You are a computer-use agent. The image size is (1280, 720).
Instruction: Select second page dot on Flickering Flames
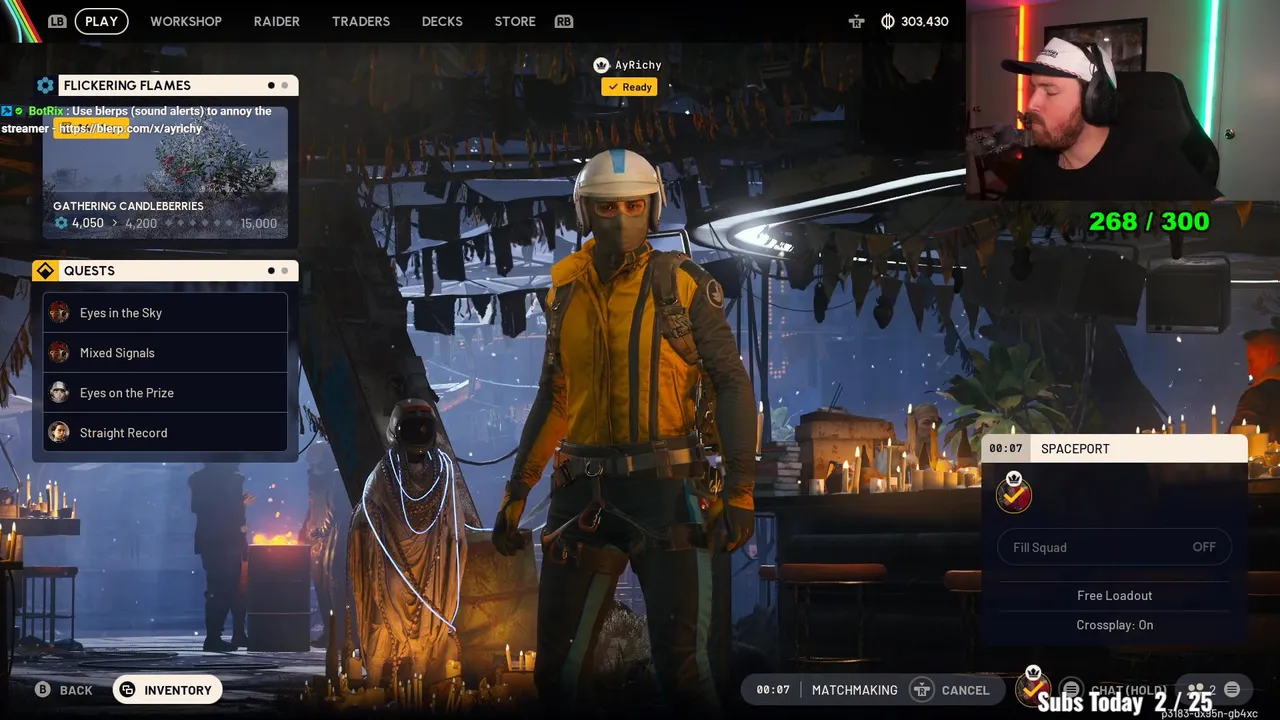point(285,85)
